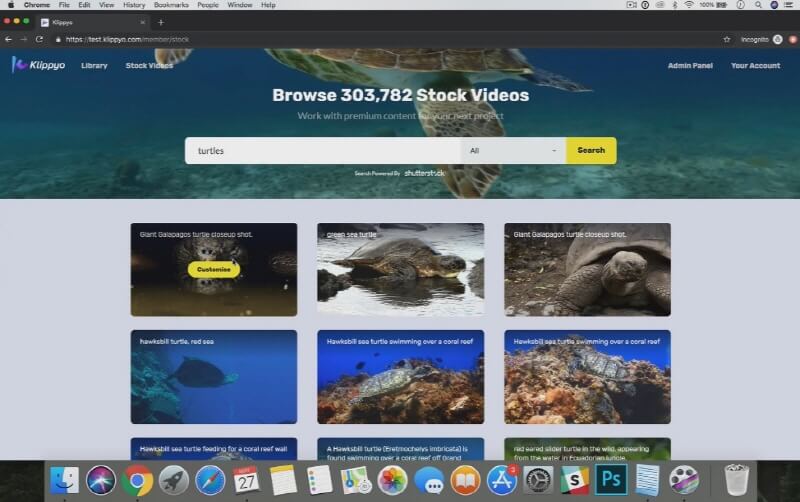Go back using browser back arrow
The width and height of the screenshot is (800, 502).
pos(8,39)
